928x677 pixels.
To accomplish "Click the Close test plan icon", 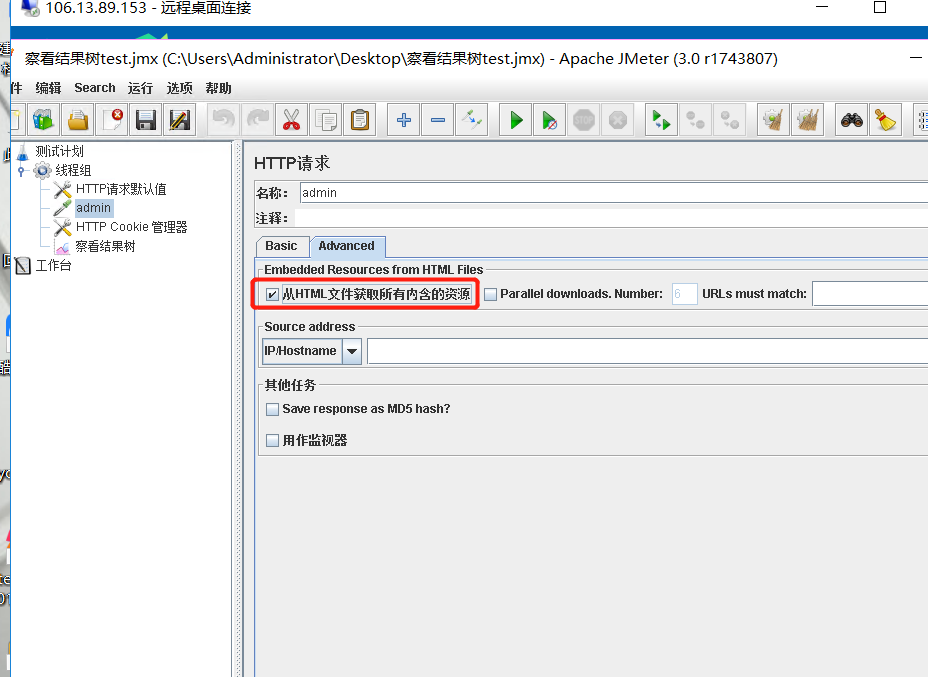I will pos(112,120).
